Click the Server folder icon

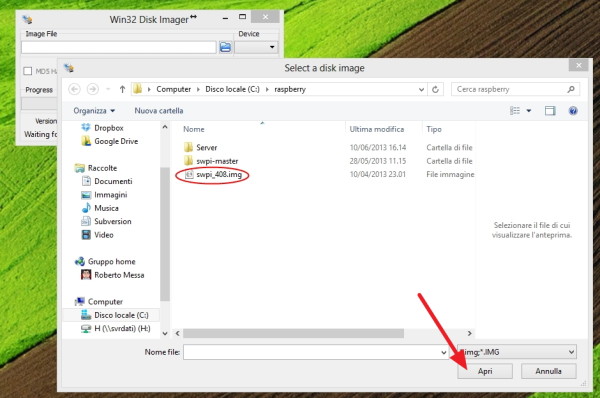[x=188, y=147]
